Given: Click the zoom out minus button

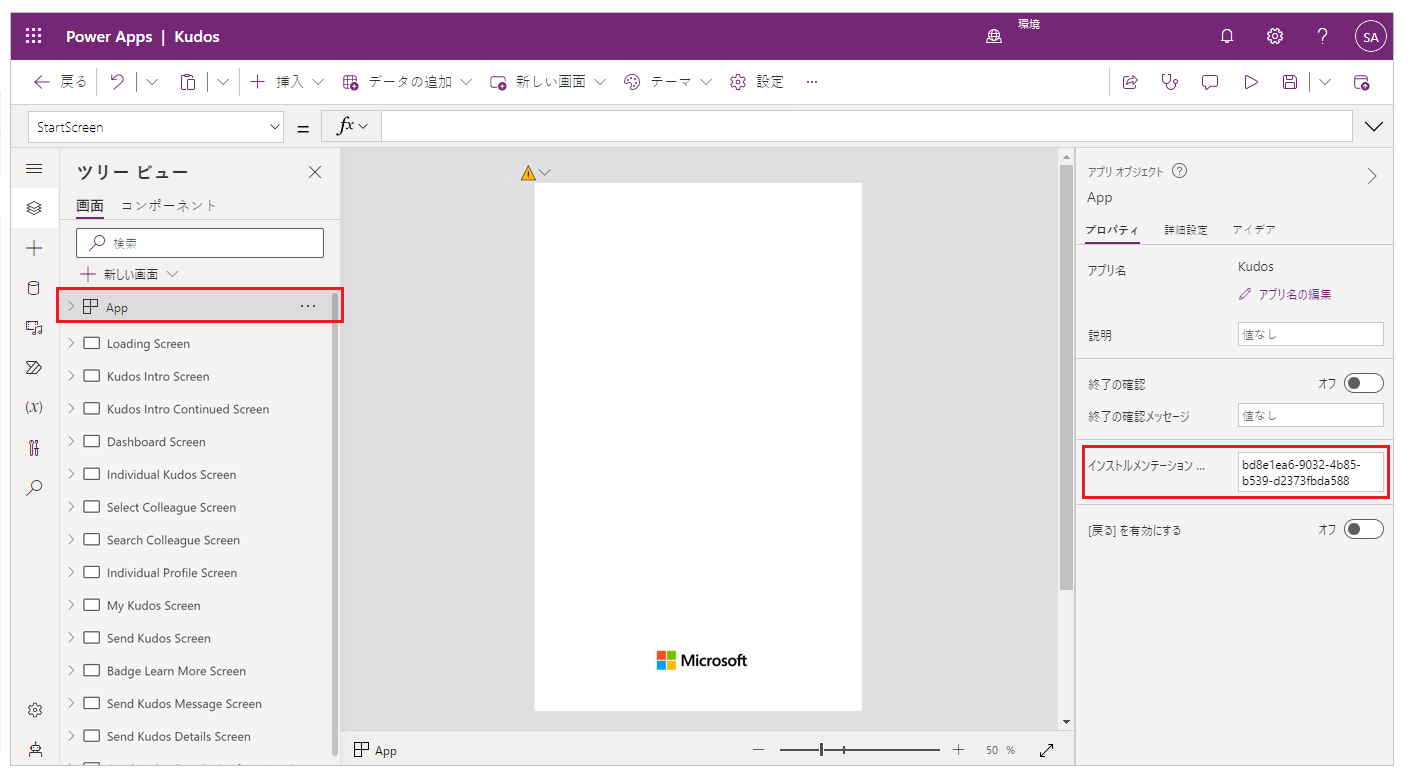Looking at the screenshot, I should [758, 750].
